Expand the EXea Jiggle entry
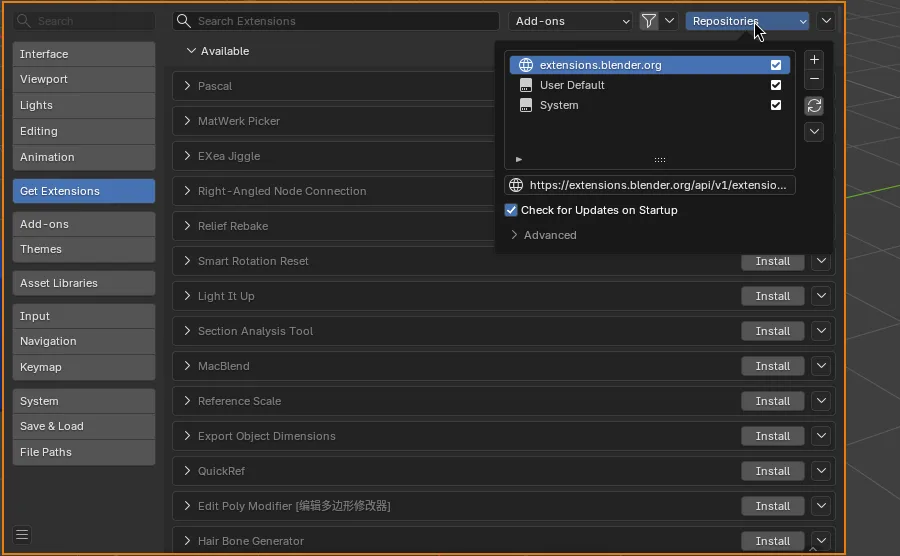Screen dimensions: 900x556 187,156
